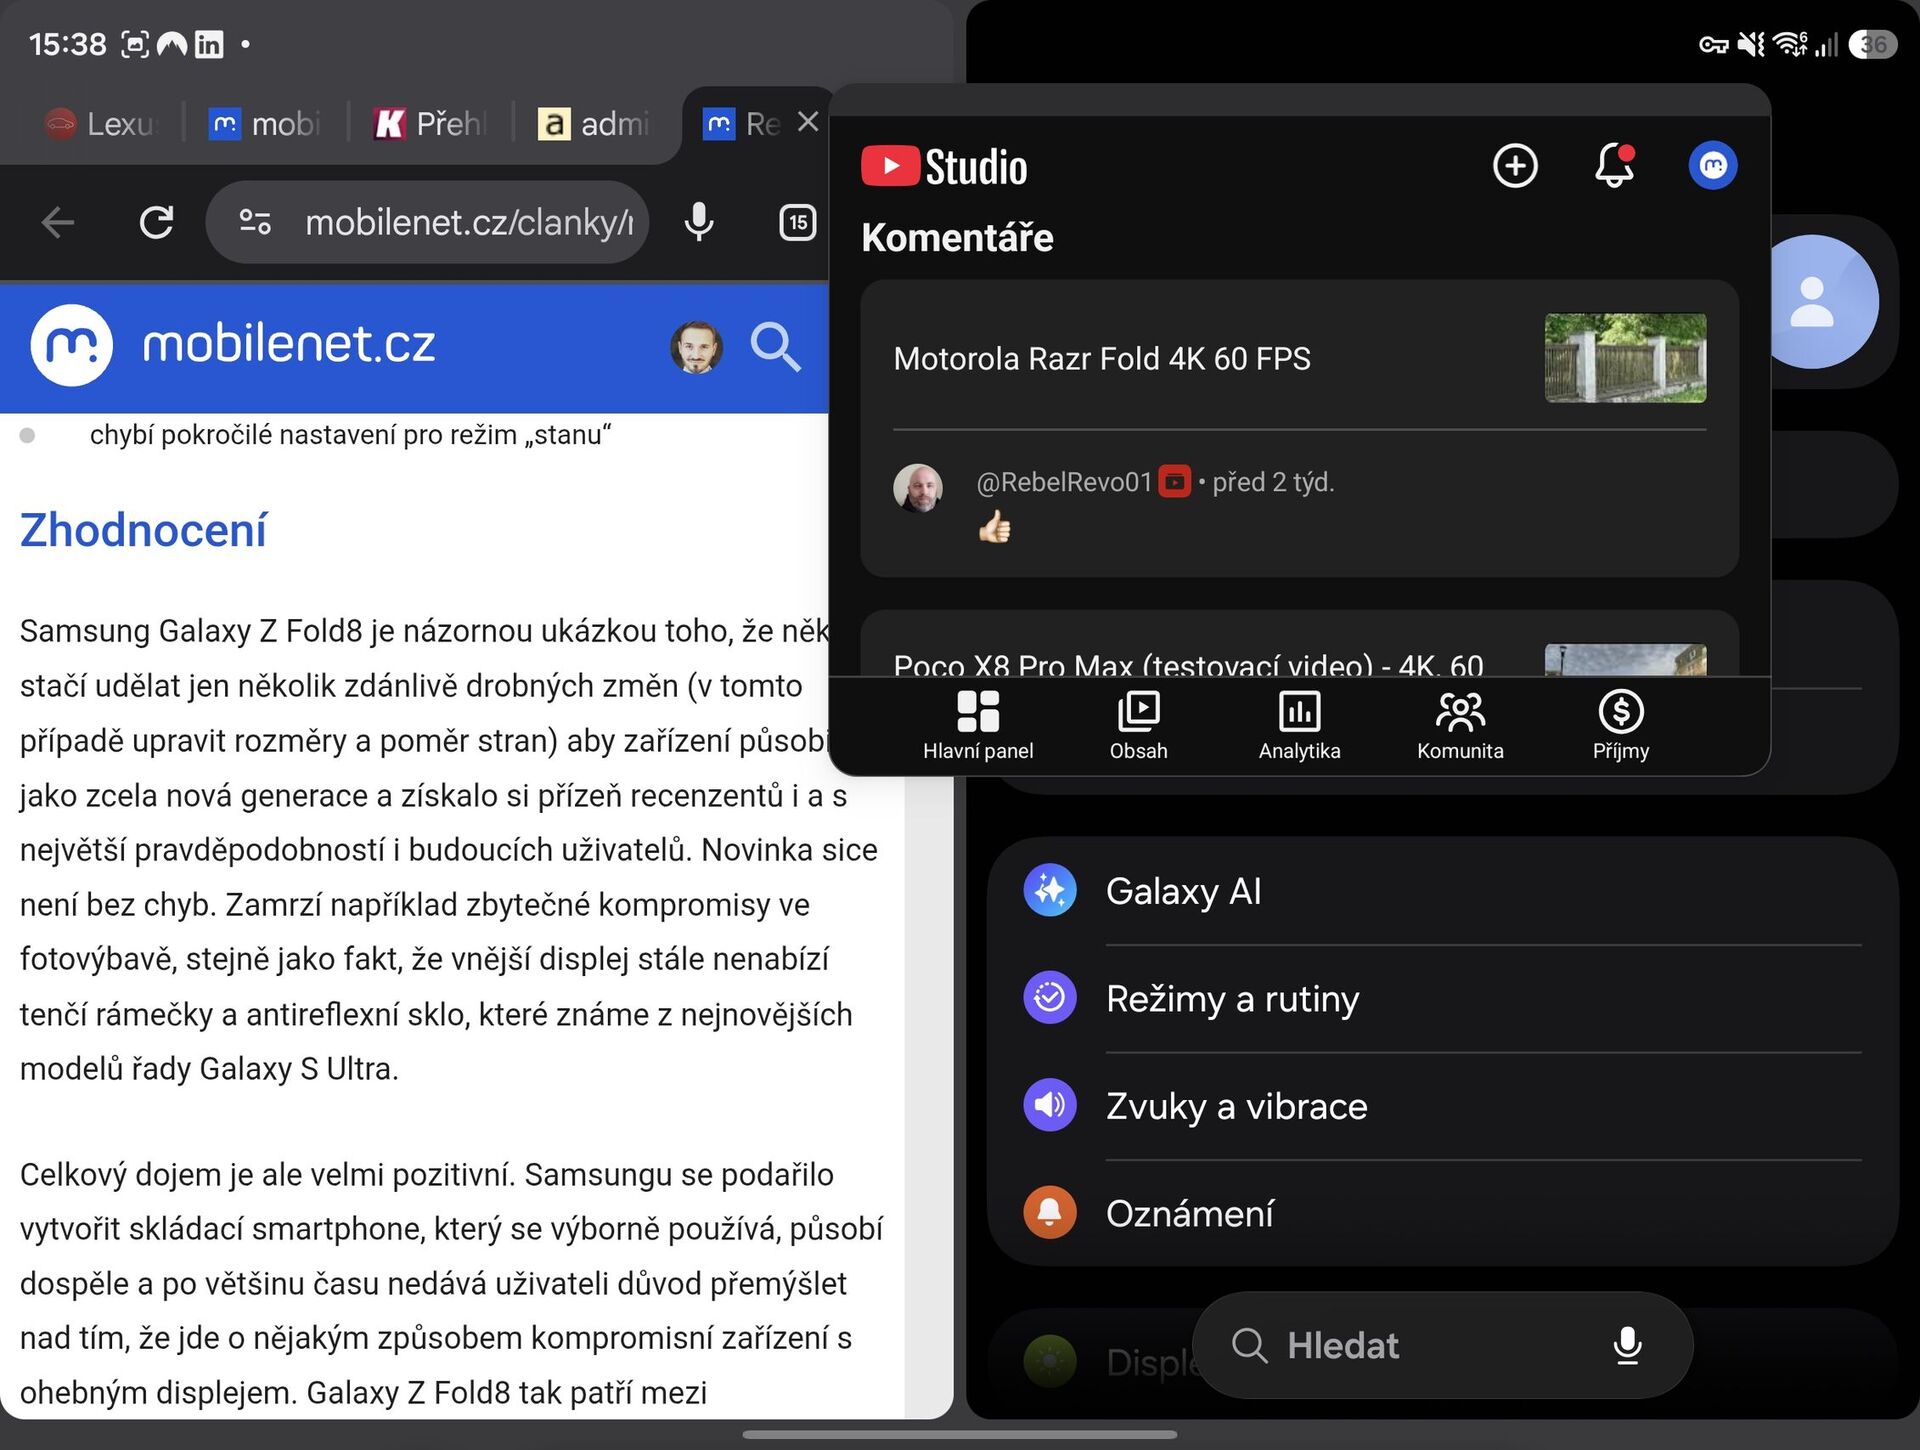Open the user profile photo on mobilenet.cz
The width and height of the screenshot is (1920, 1450).
696,347
